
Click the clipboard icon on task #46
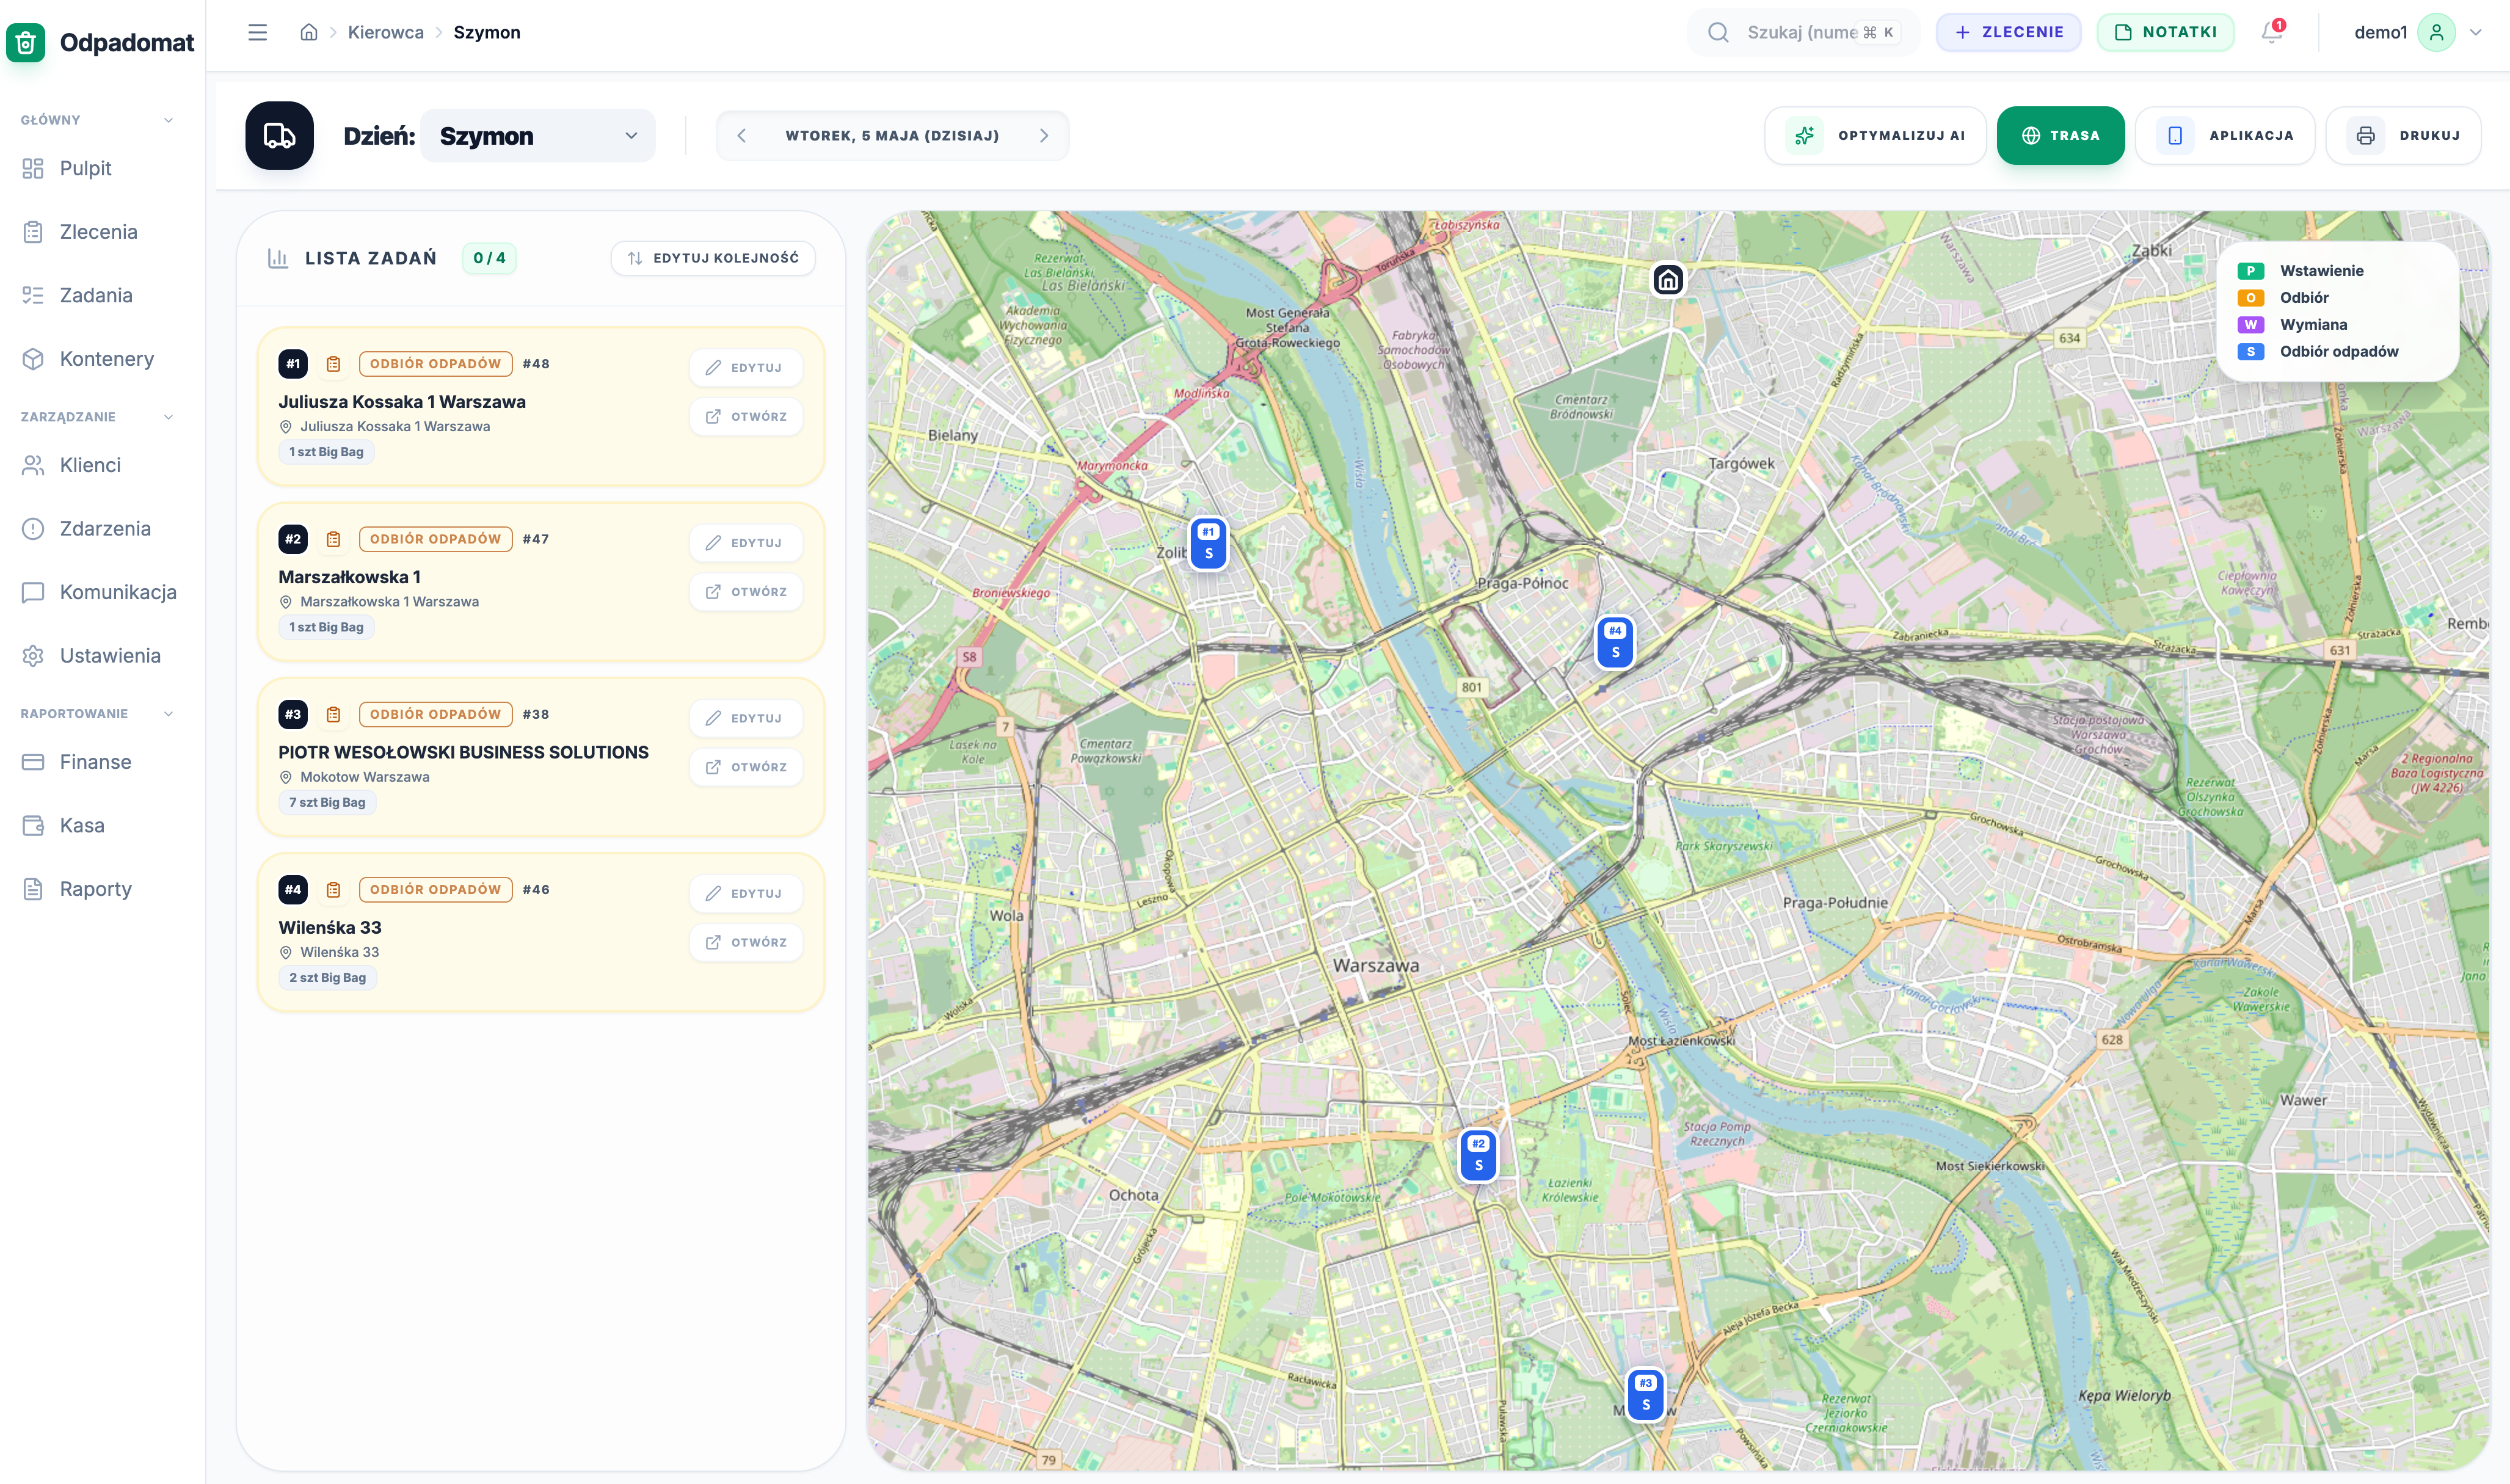tap(334, 889)
